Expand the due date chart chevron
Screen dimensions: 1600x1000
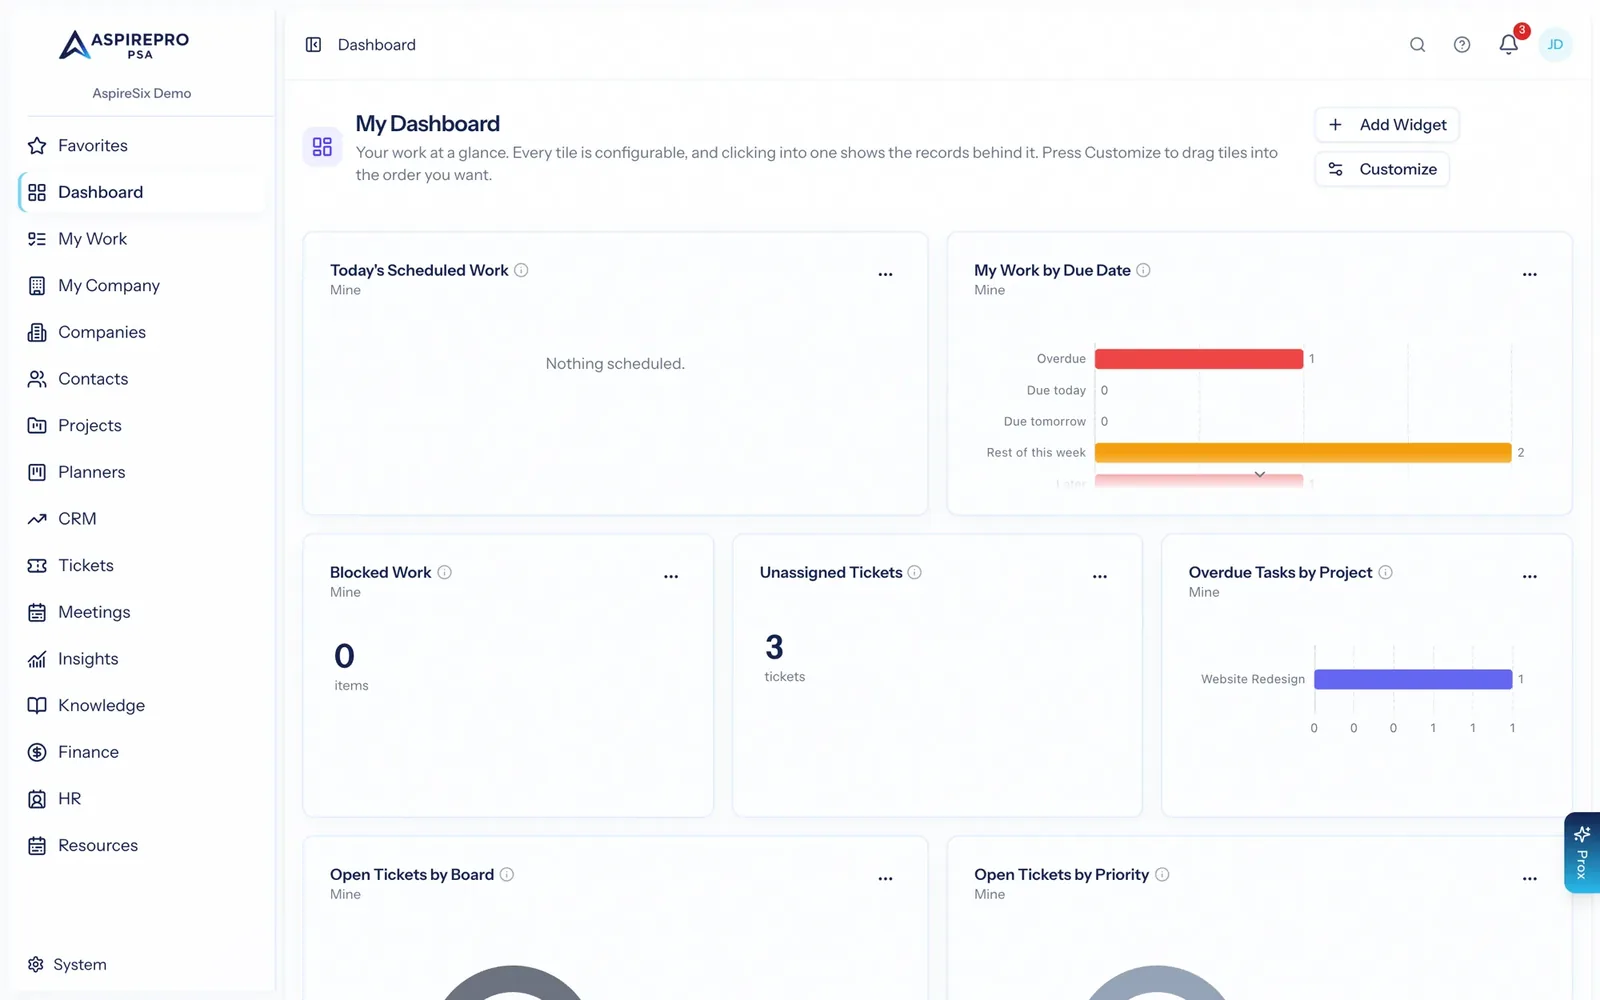[1260, 474]
